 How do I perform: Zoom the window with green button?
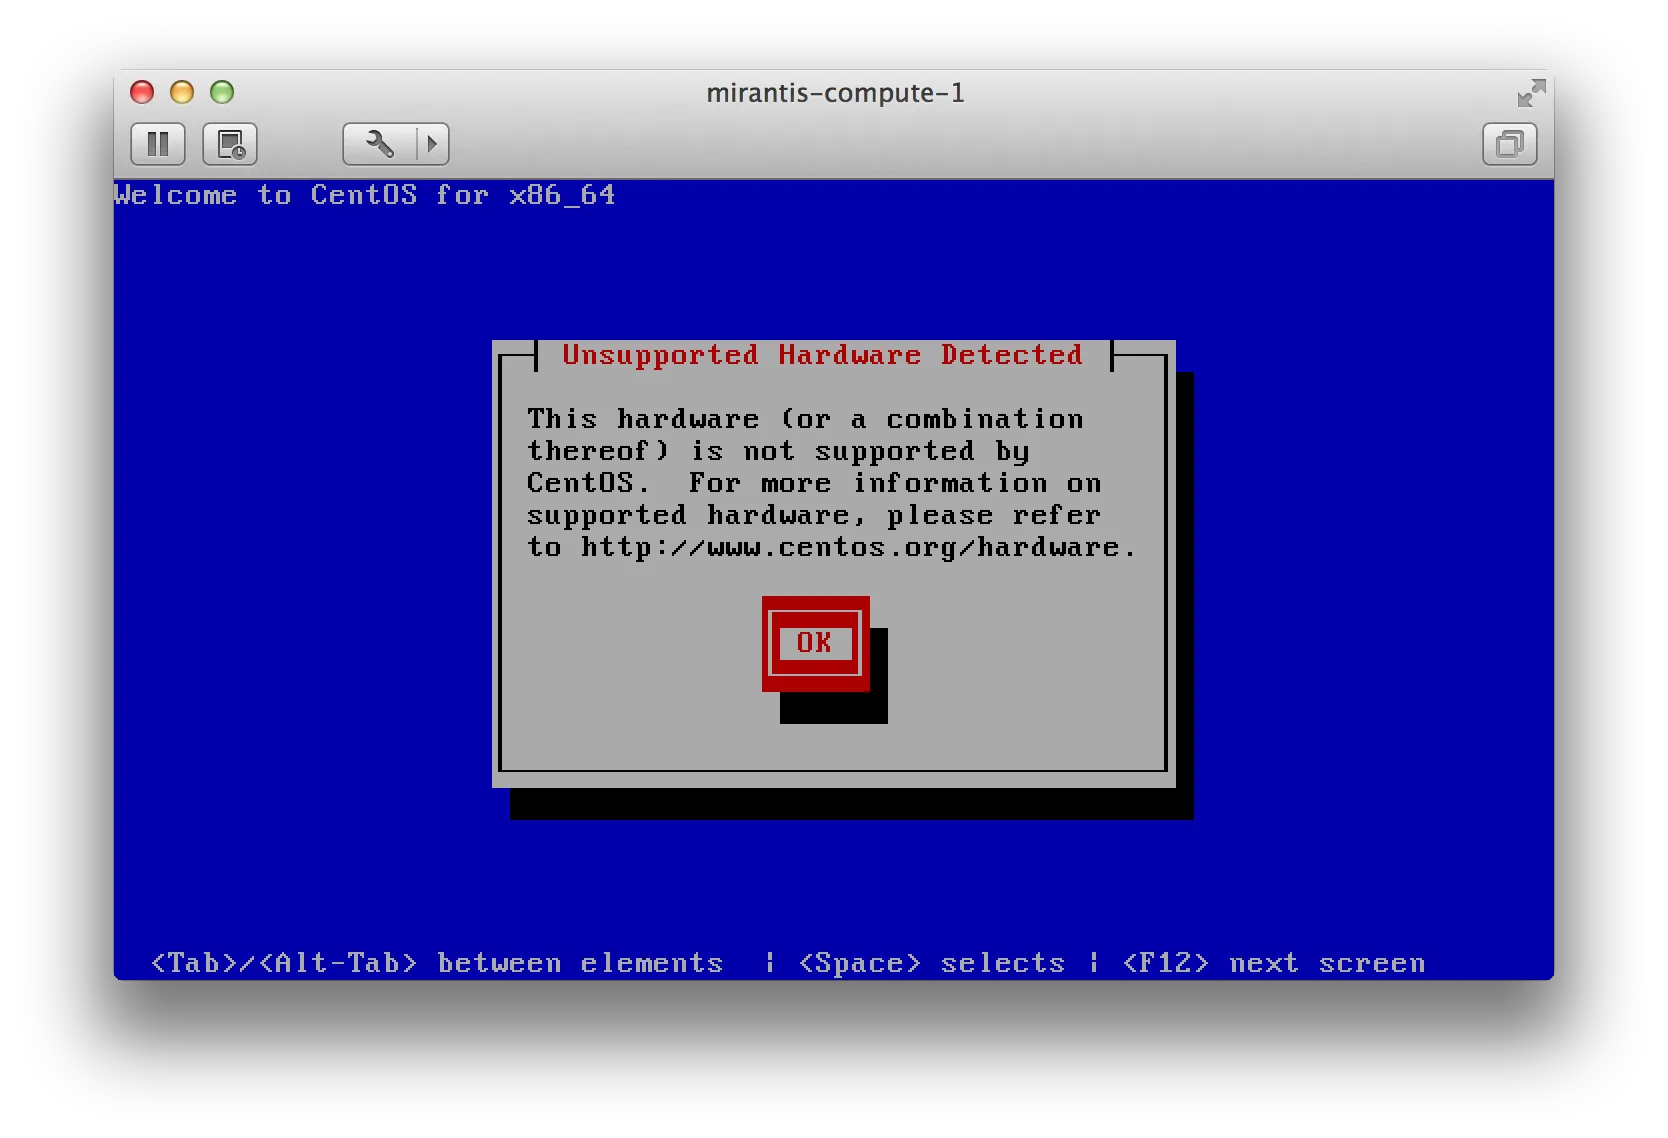[222, 92]
